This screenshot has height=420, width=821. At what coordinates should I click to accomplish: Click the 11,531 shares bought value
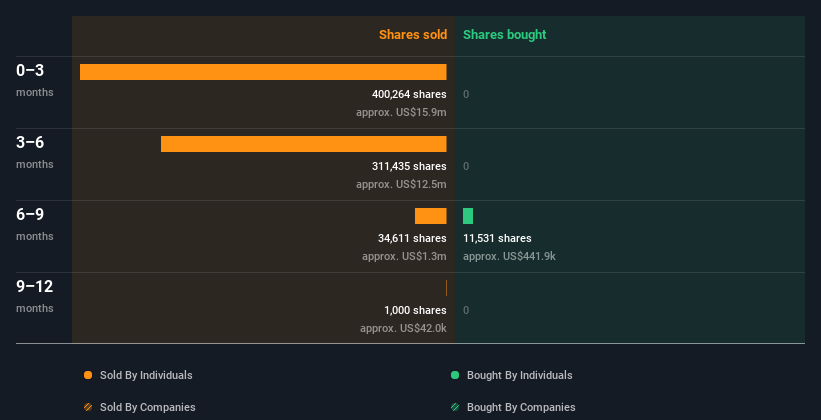497,238
